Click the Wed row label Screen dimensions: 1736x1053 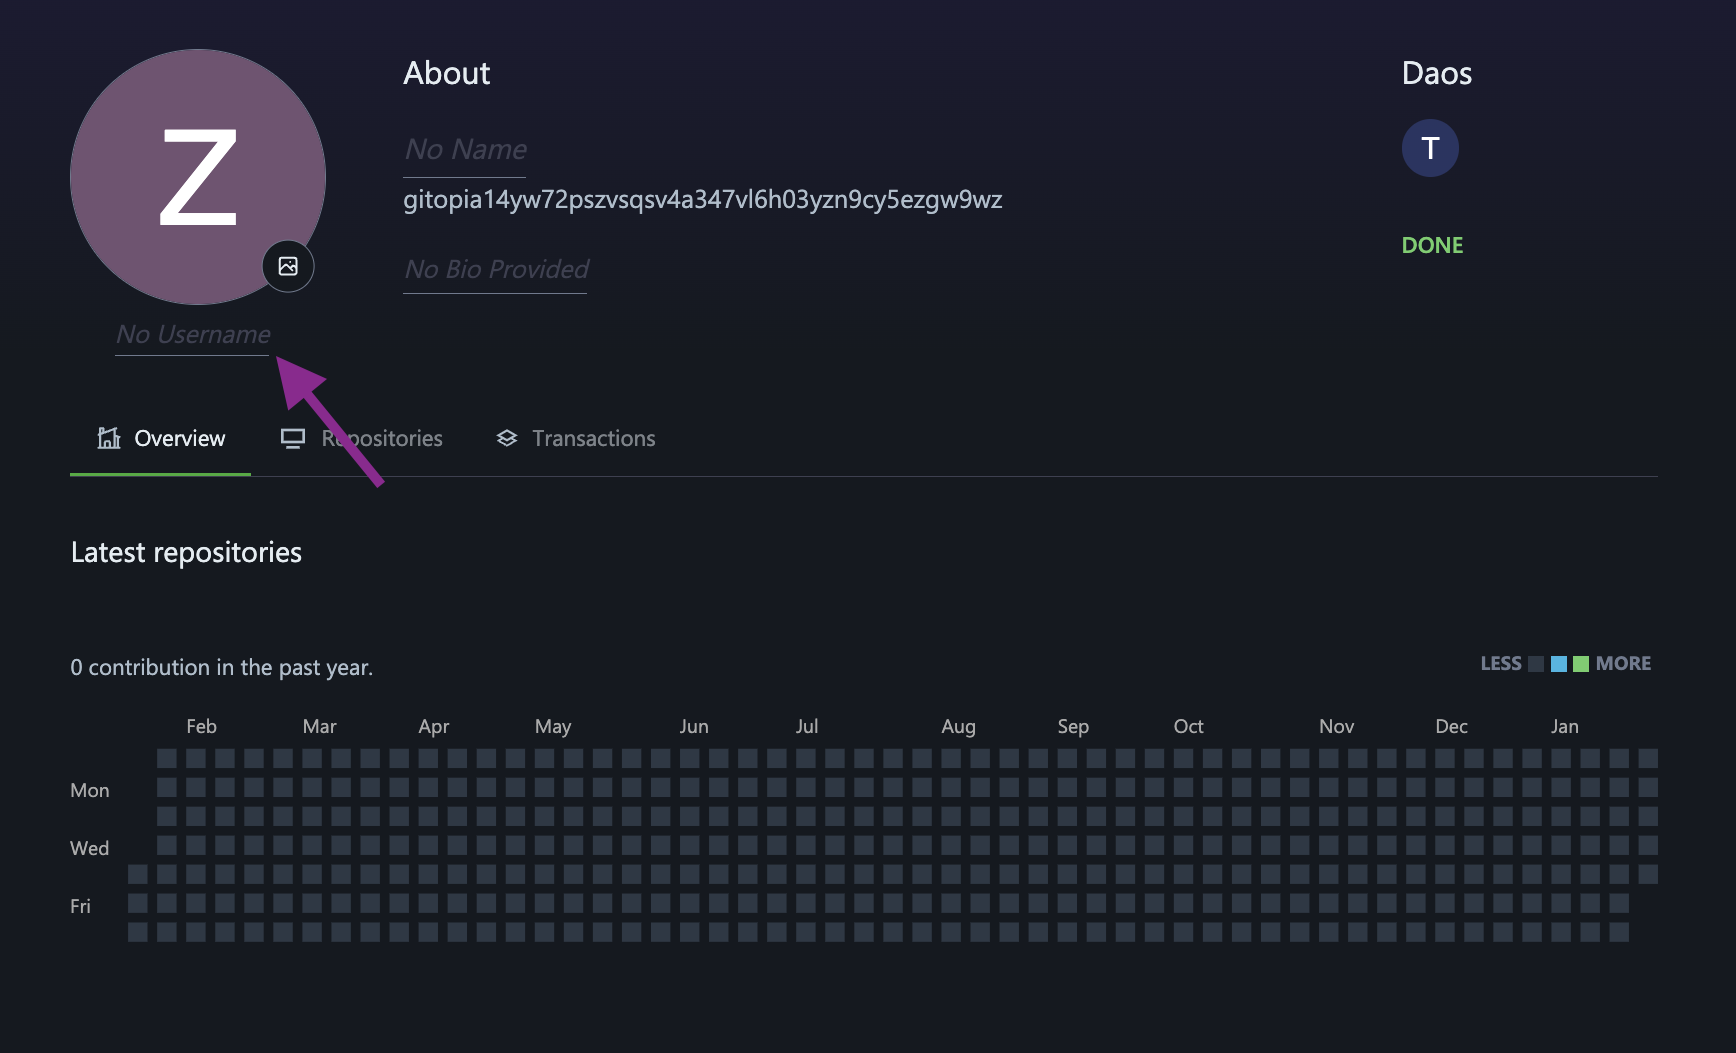click(x=89, y=848)
